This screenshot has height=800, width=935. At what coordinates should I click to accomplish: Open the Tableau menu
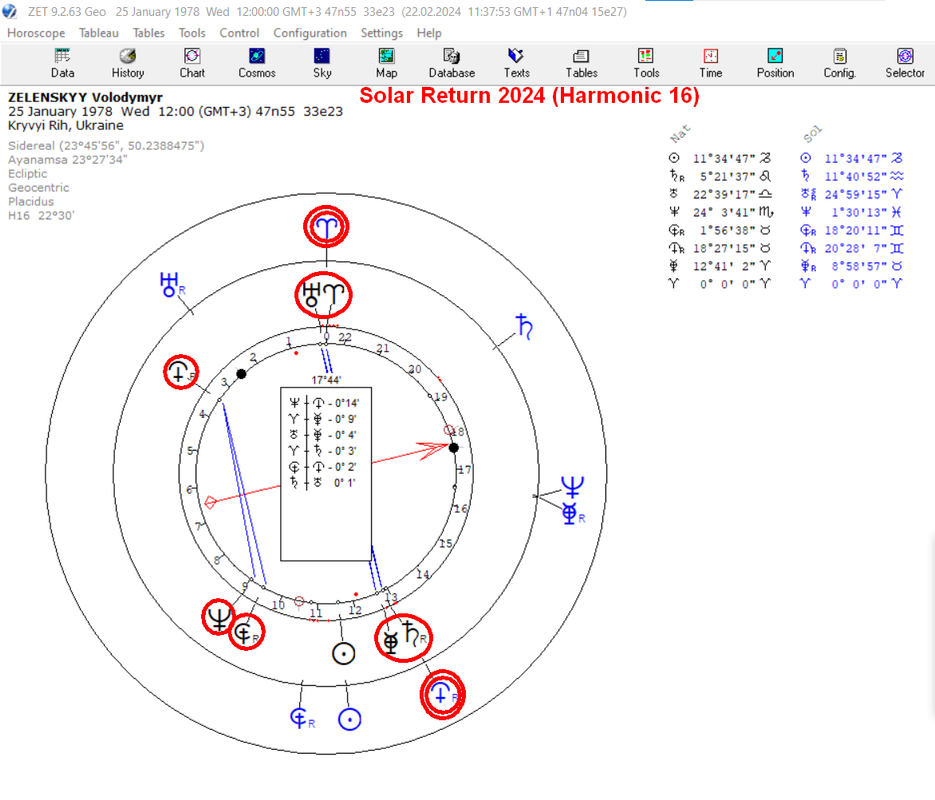point(99,33)
